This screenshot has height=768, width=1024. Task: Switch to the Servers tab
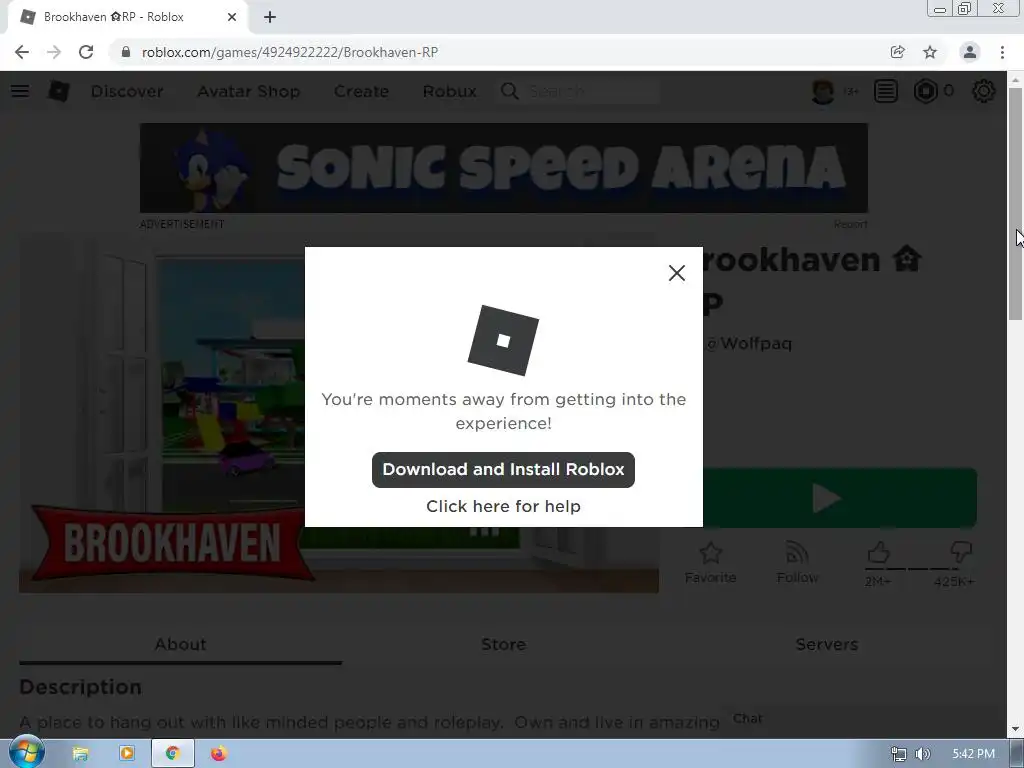point(826,644)
